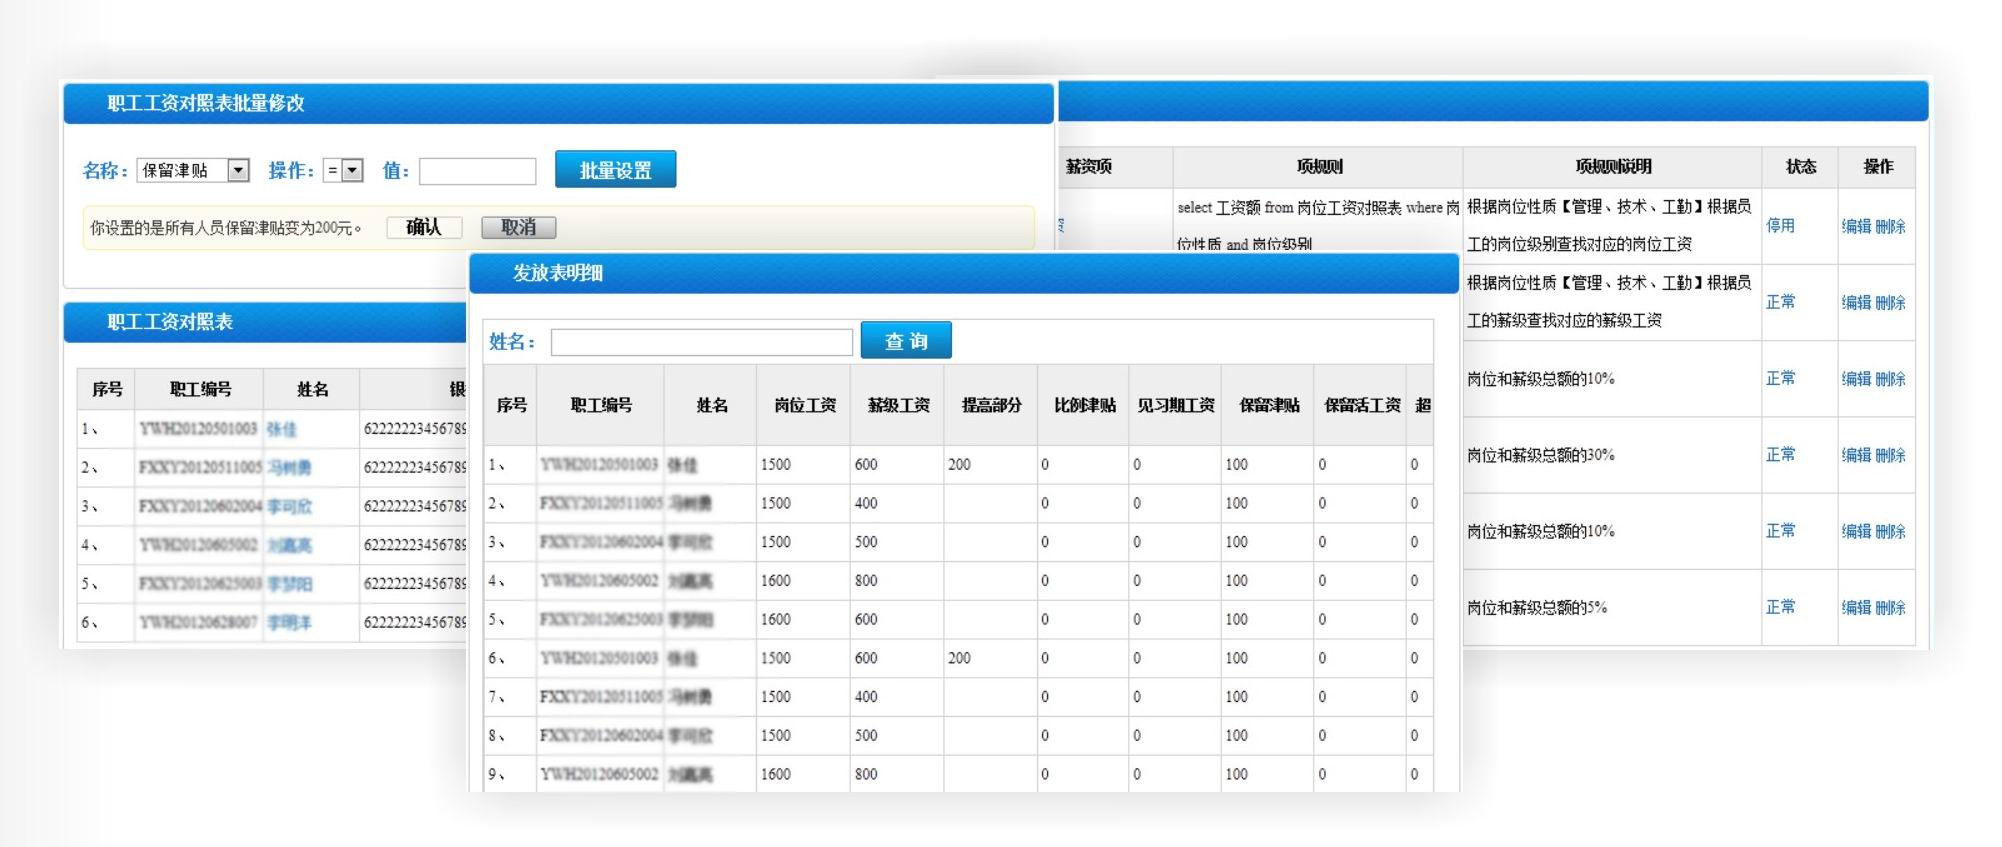Viewport: 2002px width, 847px height.
Task: Click the 岗位工资 column header
Action: click(x=804, y=405)
